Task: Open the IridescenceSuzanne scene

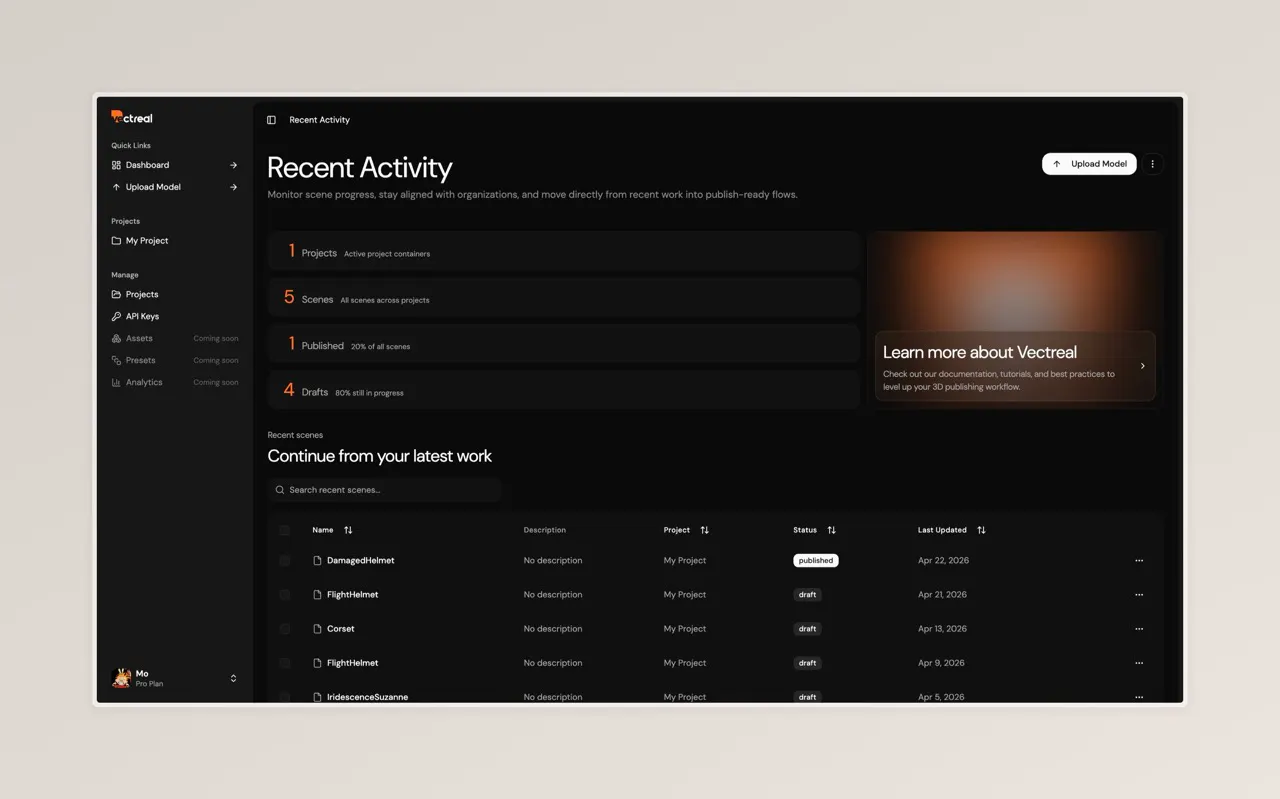Action: click(x=367, y=697)
